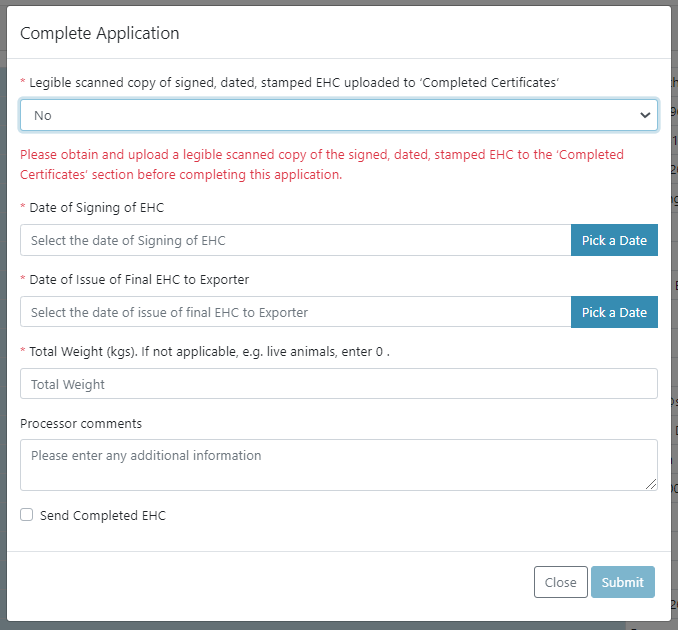Close the Complete Application dialog

pos(560,582)
